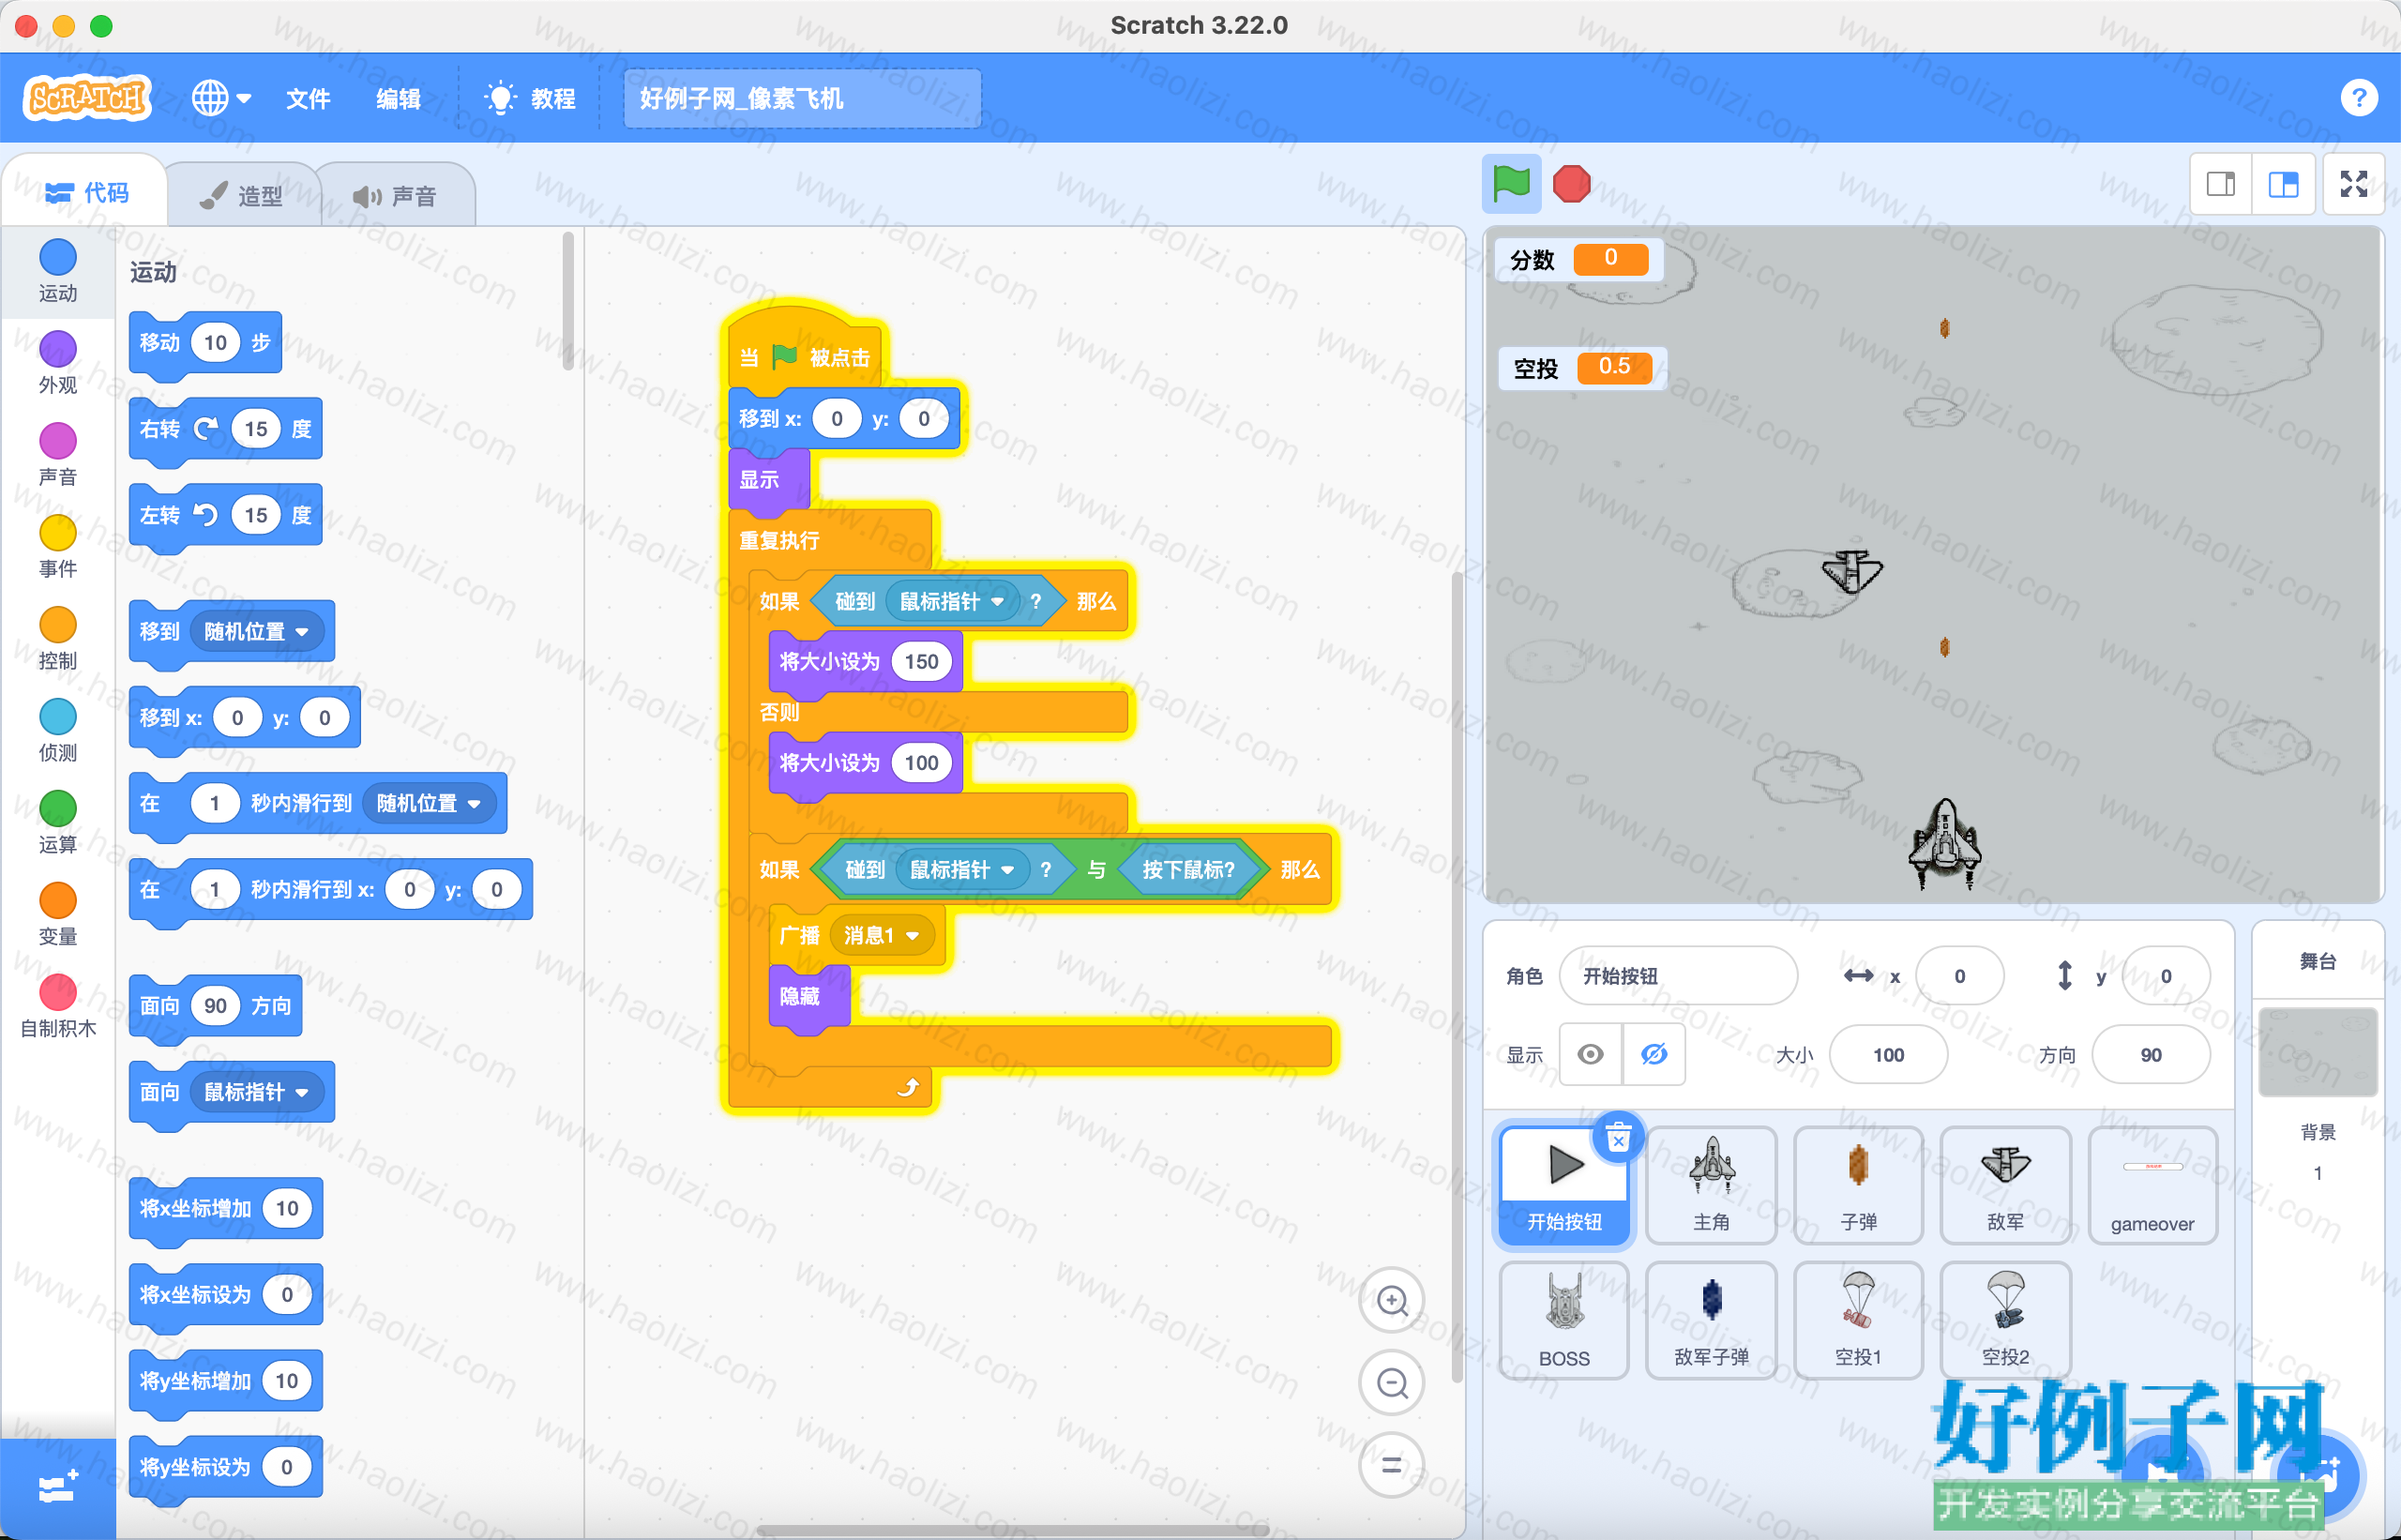Click the sprite x coordinate field
This screenshot has height=1540, width=2401.
[x=1959, y=975]
